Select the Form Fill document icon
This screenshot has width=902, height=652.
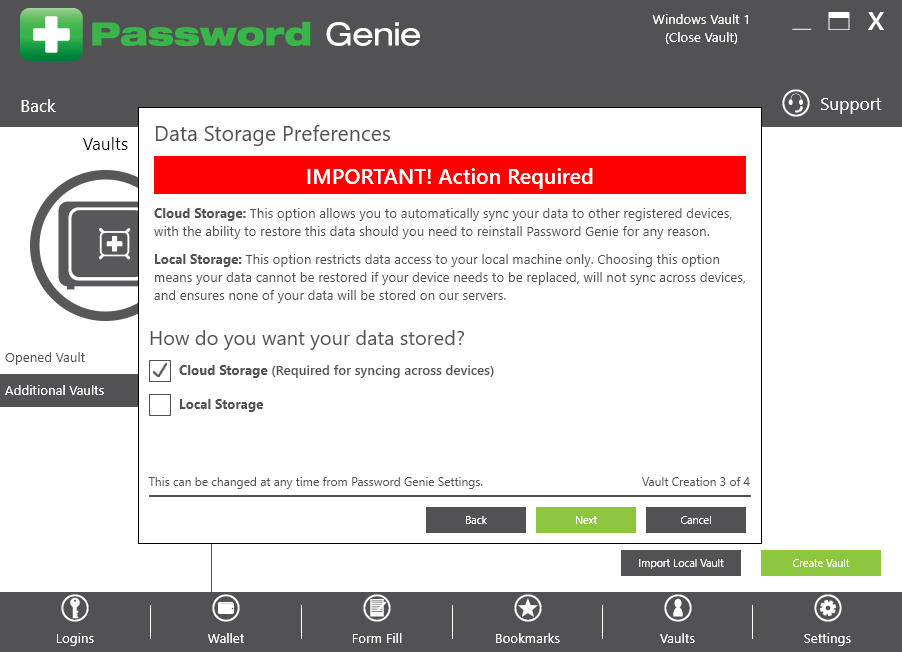pos(377,608)
